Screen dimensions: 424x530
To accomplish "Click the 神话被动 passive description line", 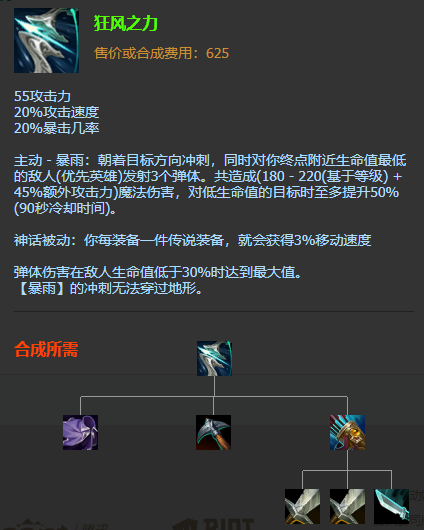I will tap(192, 240).
